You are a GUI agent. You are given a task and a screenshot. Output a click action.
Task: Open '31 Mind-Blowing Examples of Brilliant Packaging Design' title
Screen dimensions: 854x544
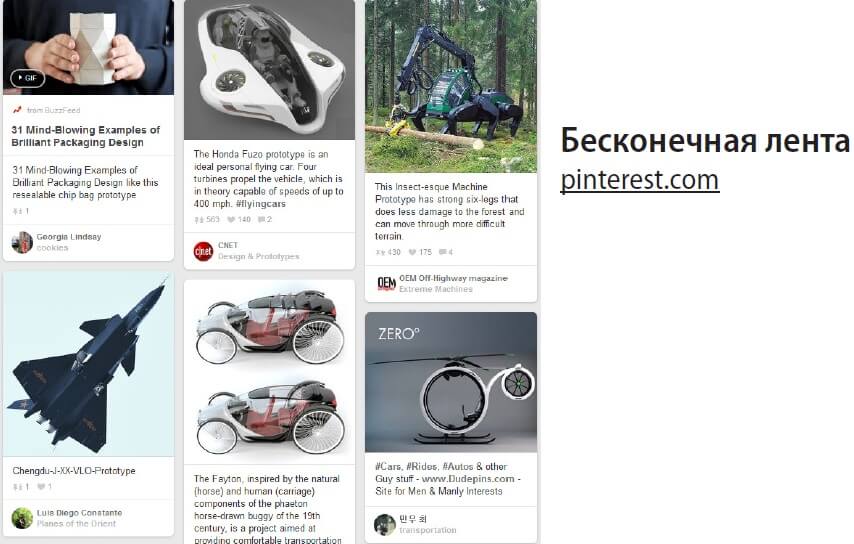(86, 136)
